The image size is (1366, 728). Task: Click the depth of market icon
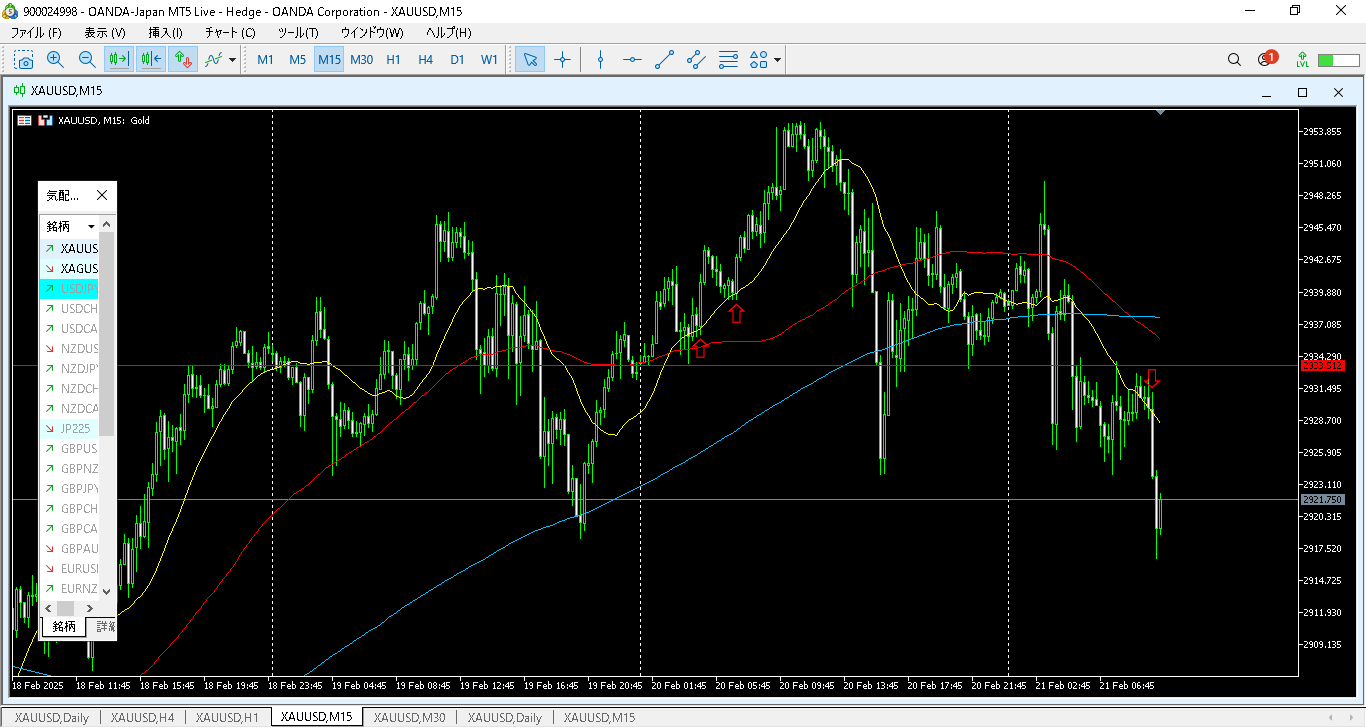click(x=44, y=121)
